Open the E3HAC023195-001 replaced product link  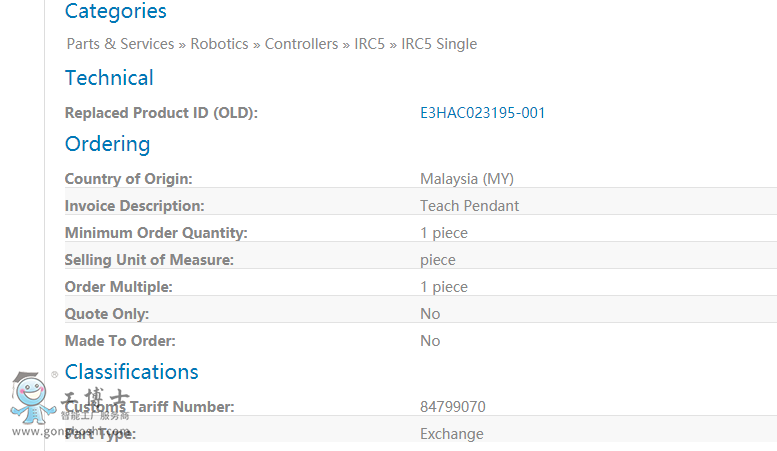[x=483, y=113]
